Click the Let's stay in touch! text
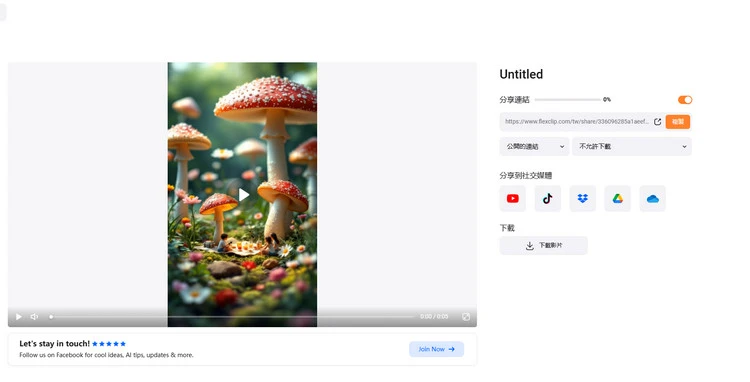 tap(55, 343)
